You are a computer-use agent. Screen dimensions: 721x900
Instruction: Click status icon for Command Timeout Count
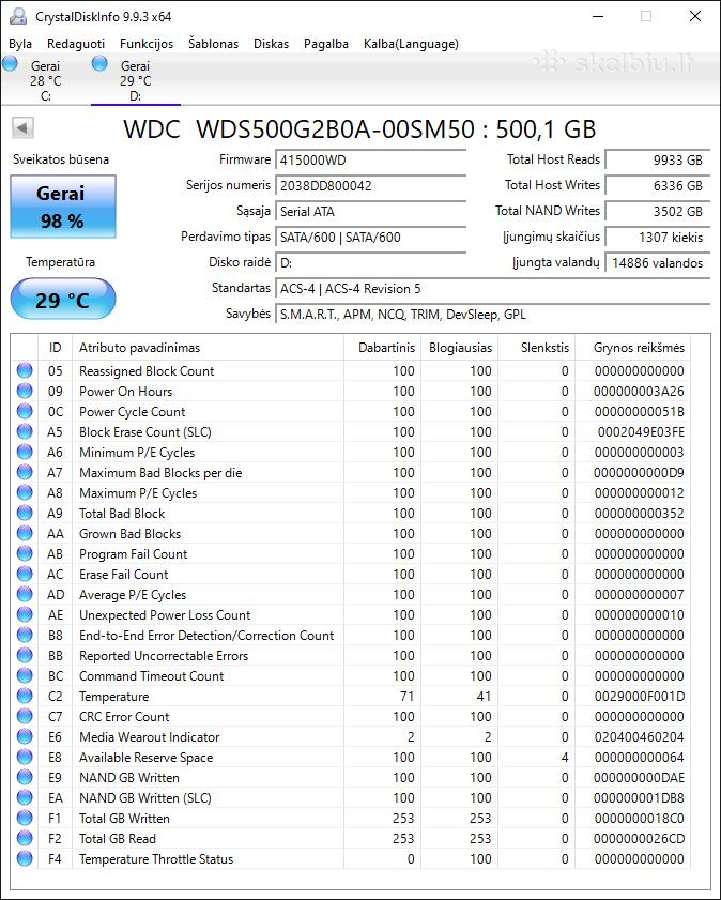pos(25,676)
